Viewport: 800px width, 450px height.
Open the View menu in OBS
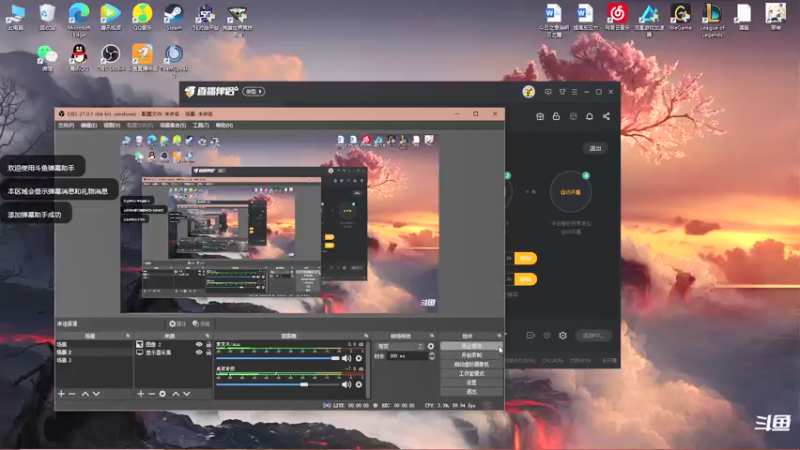112,125
